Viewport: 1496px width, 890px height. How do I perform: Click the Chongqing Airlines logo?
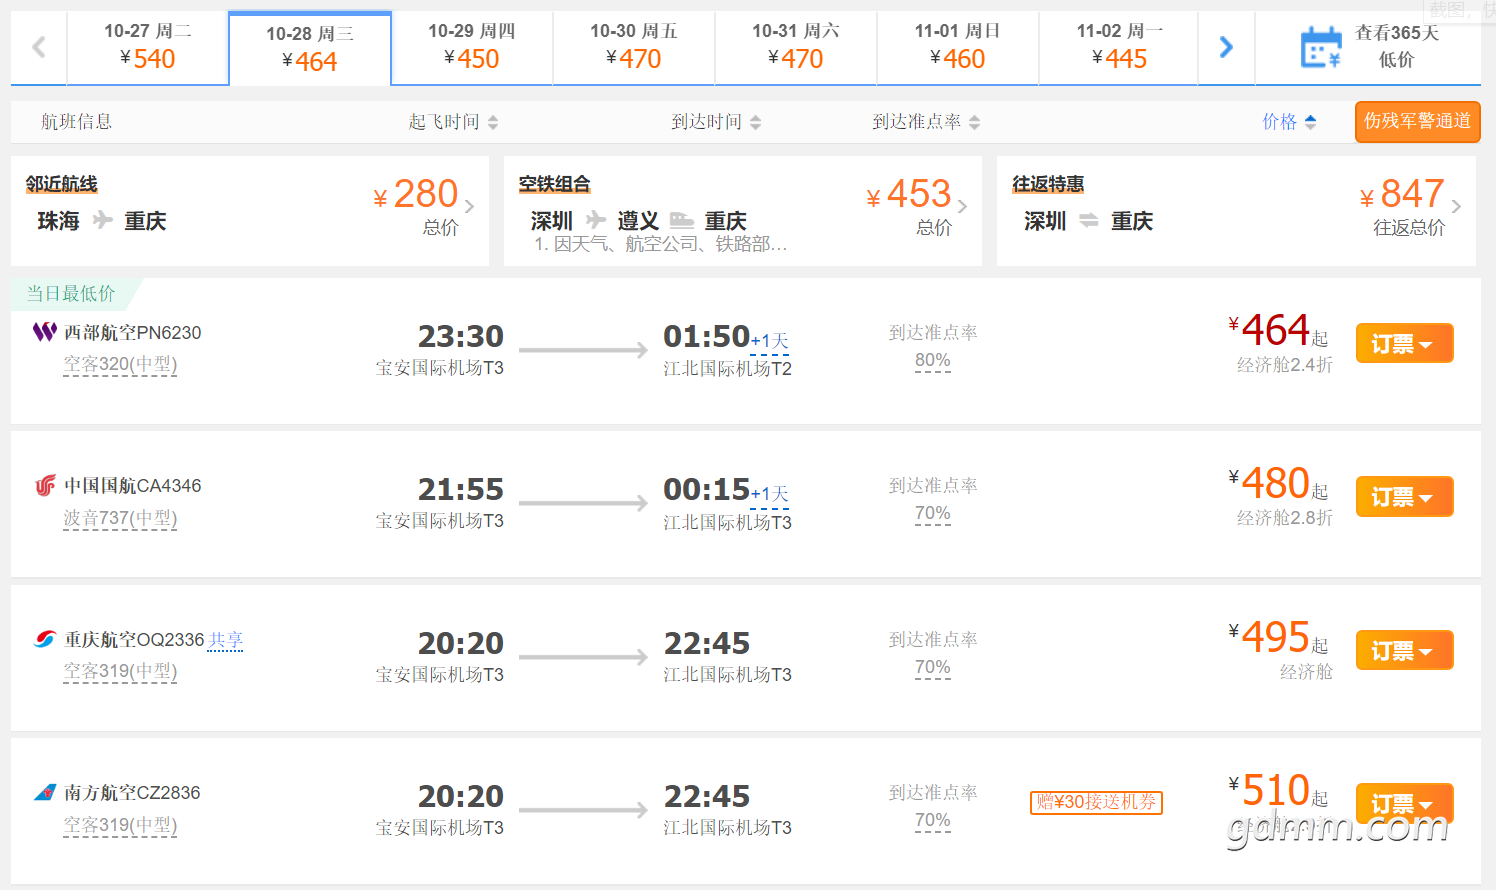point(45,639)
